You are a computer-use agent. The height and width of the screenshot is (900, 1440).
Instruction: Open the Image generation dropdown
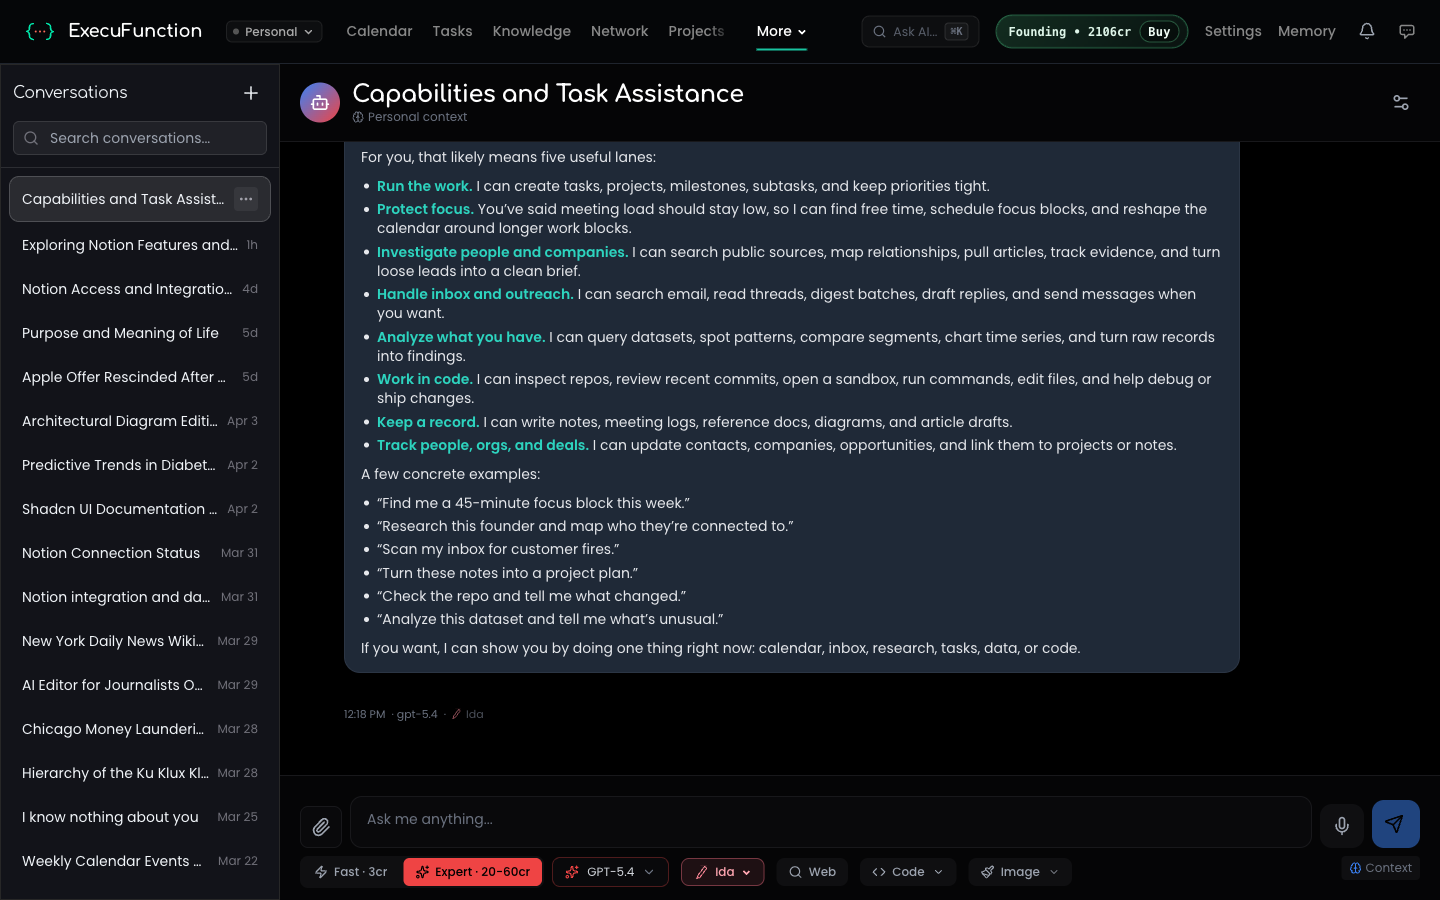pyautogui.click(x=1019, y=871)
